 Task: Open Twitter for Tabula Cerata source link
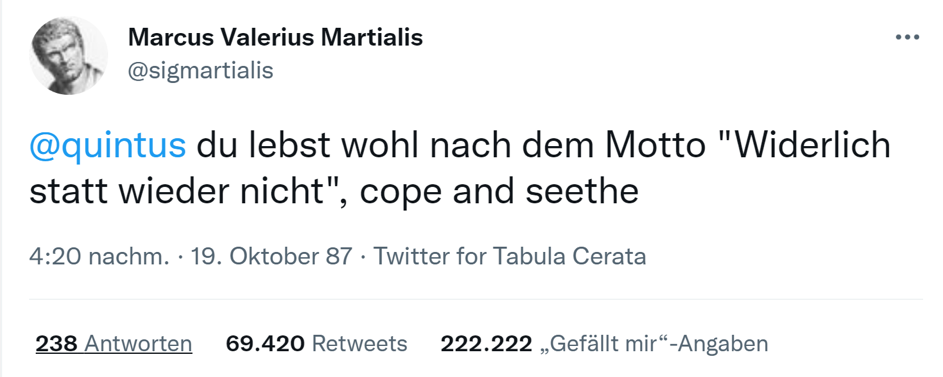coord(510,257)
